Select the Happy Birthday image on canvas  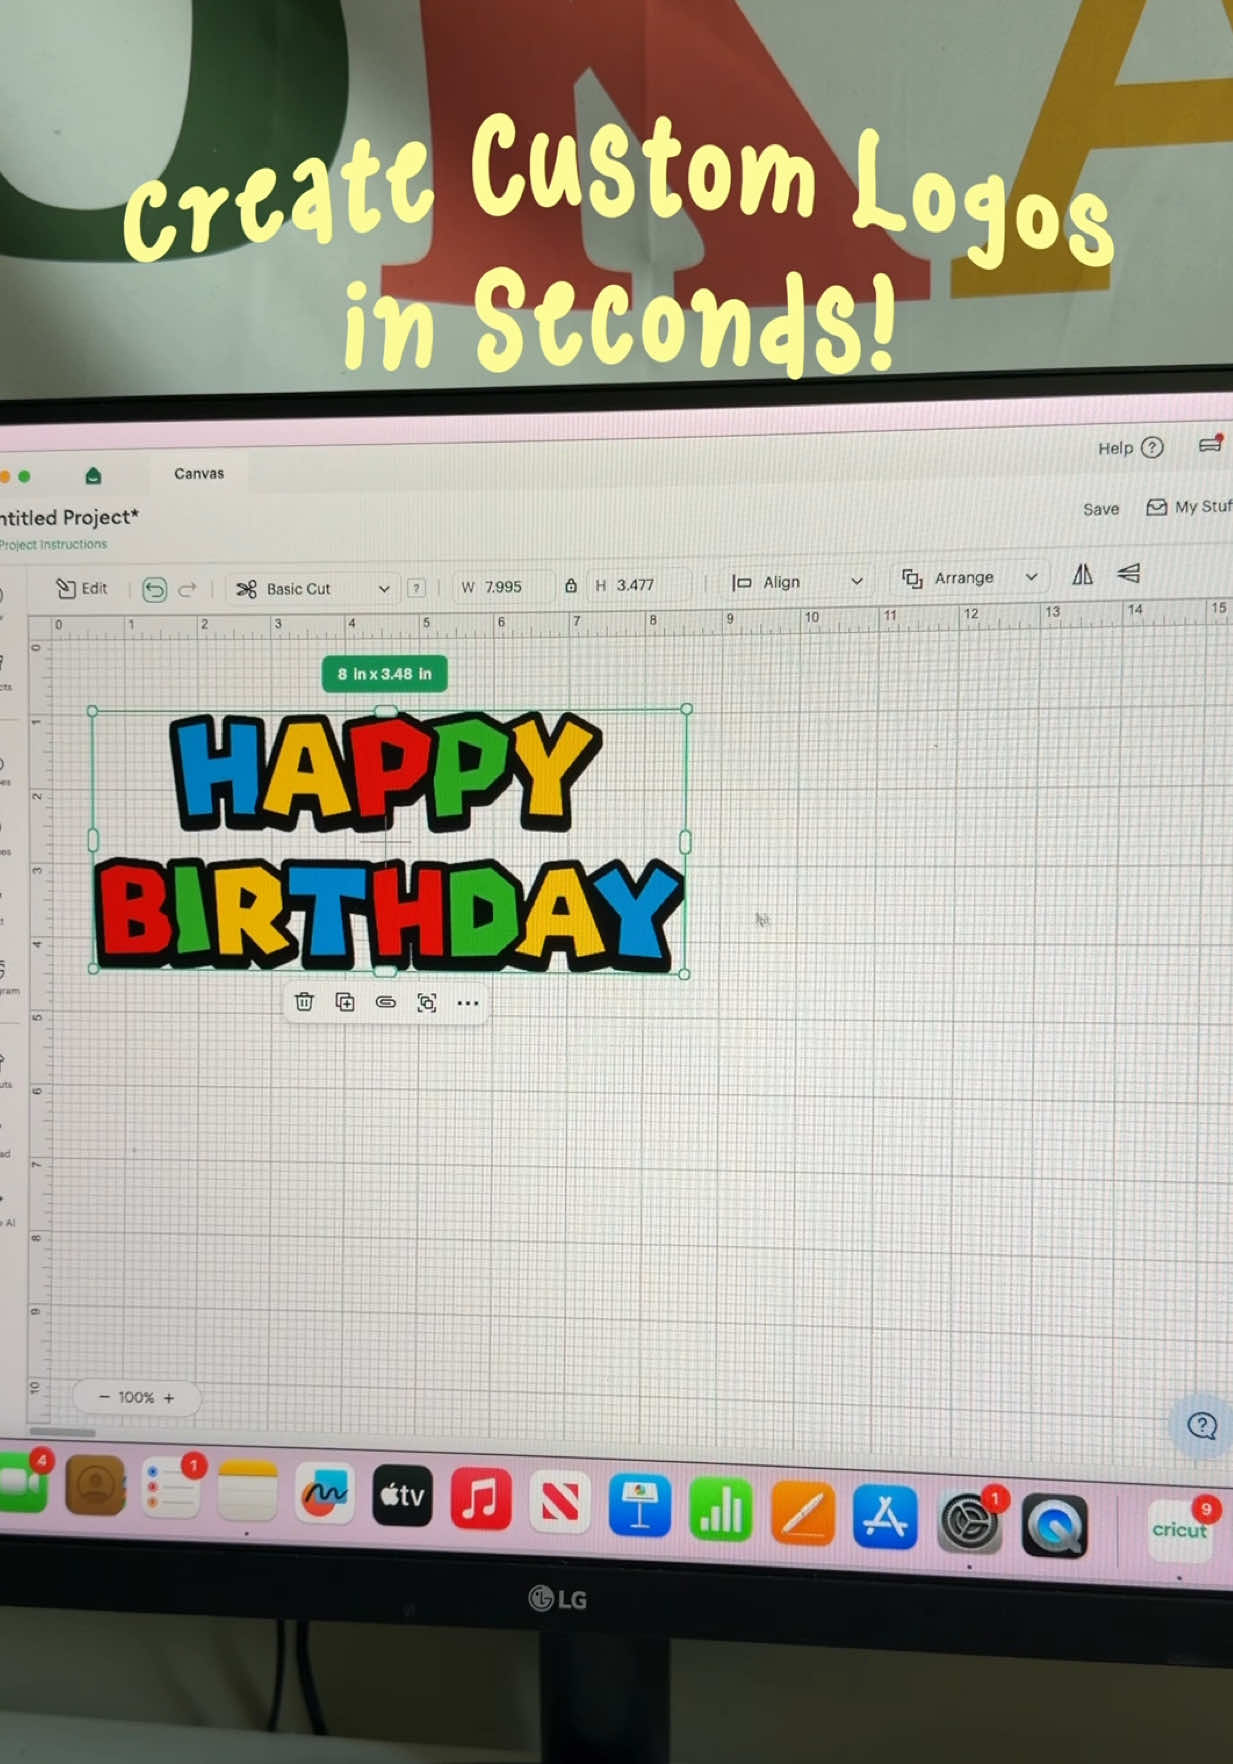[x=389, y=841]
